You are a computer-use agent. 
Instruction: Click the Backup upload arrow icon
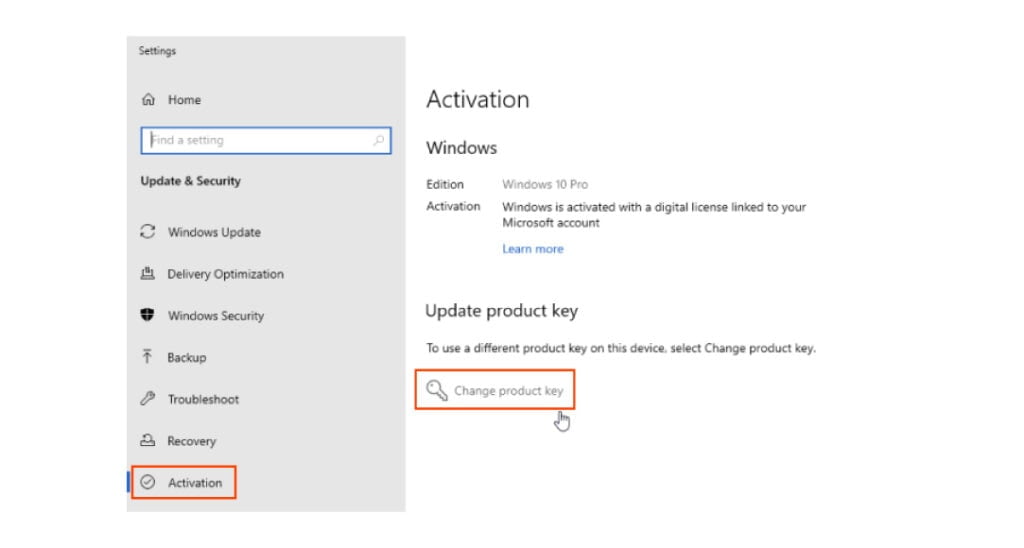(148, 357)
